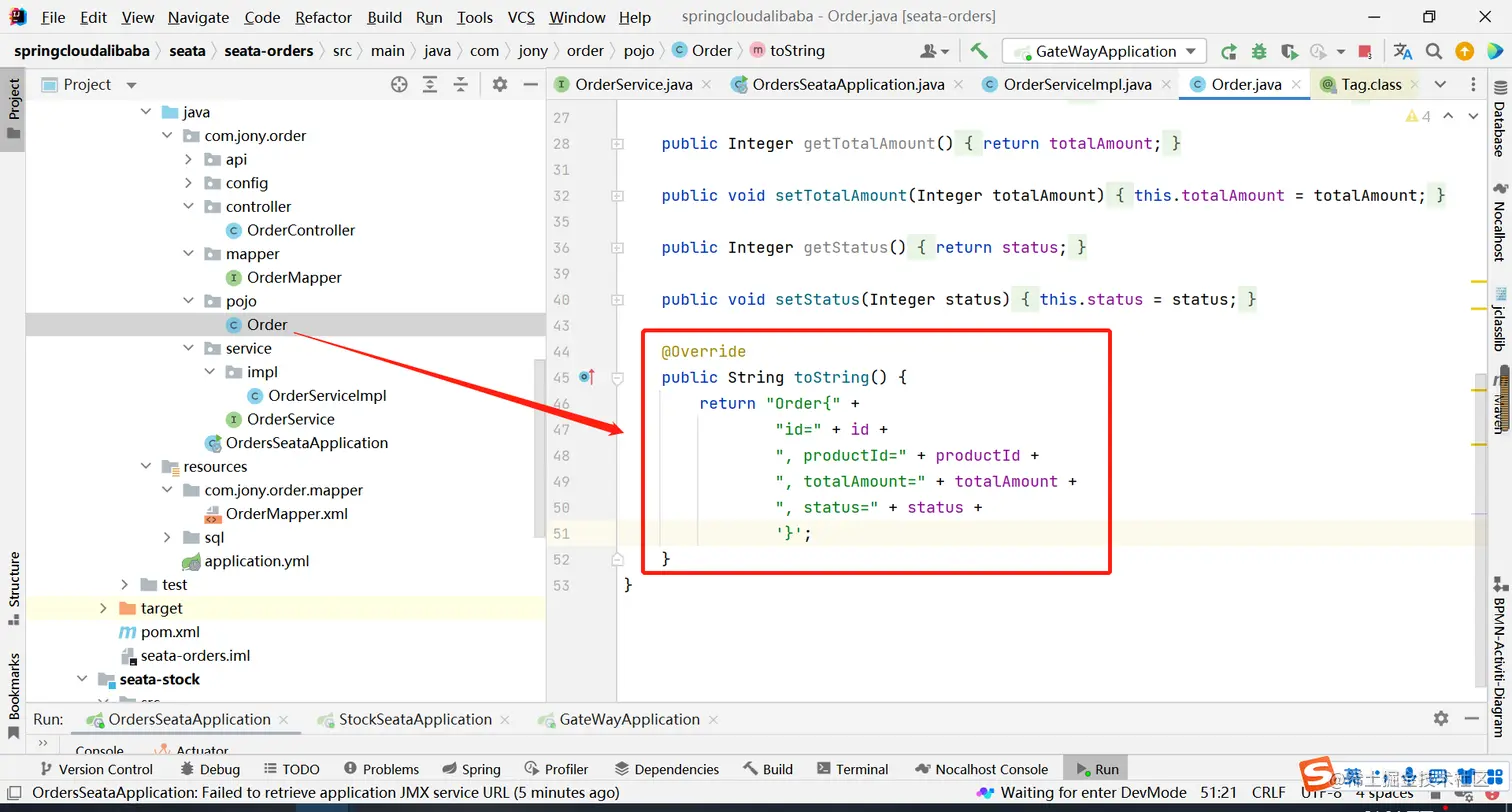This screenshot has width=1512, height=812.
Task: Select OrderMapper.xml in project tree
Action: [x=286, y=514]
